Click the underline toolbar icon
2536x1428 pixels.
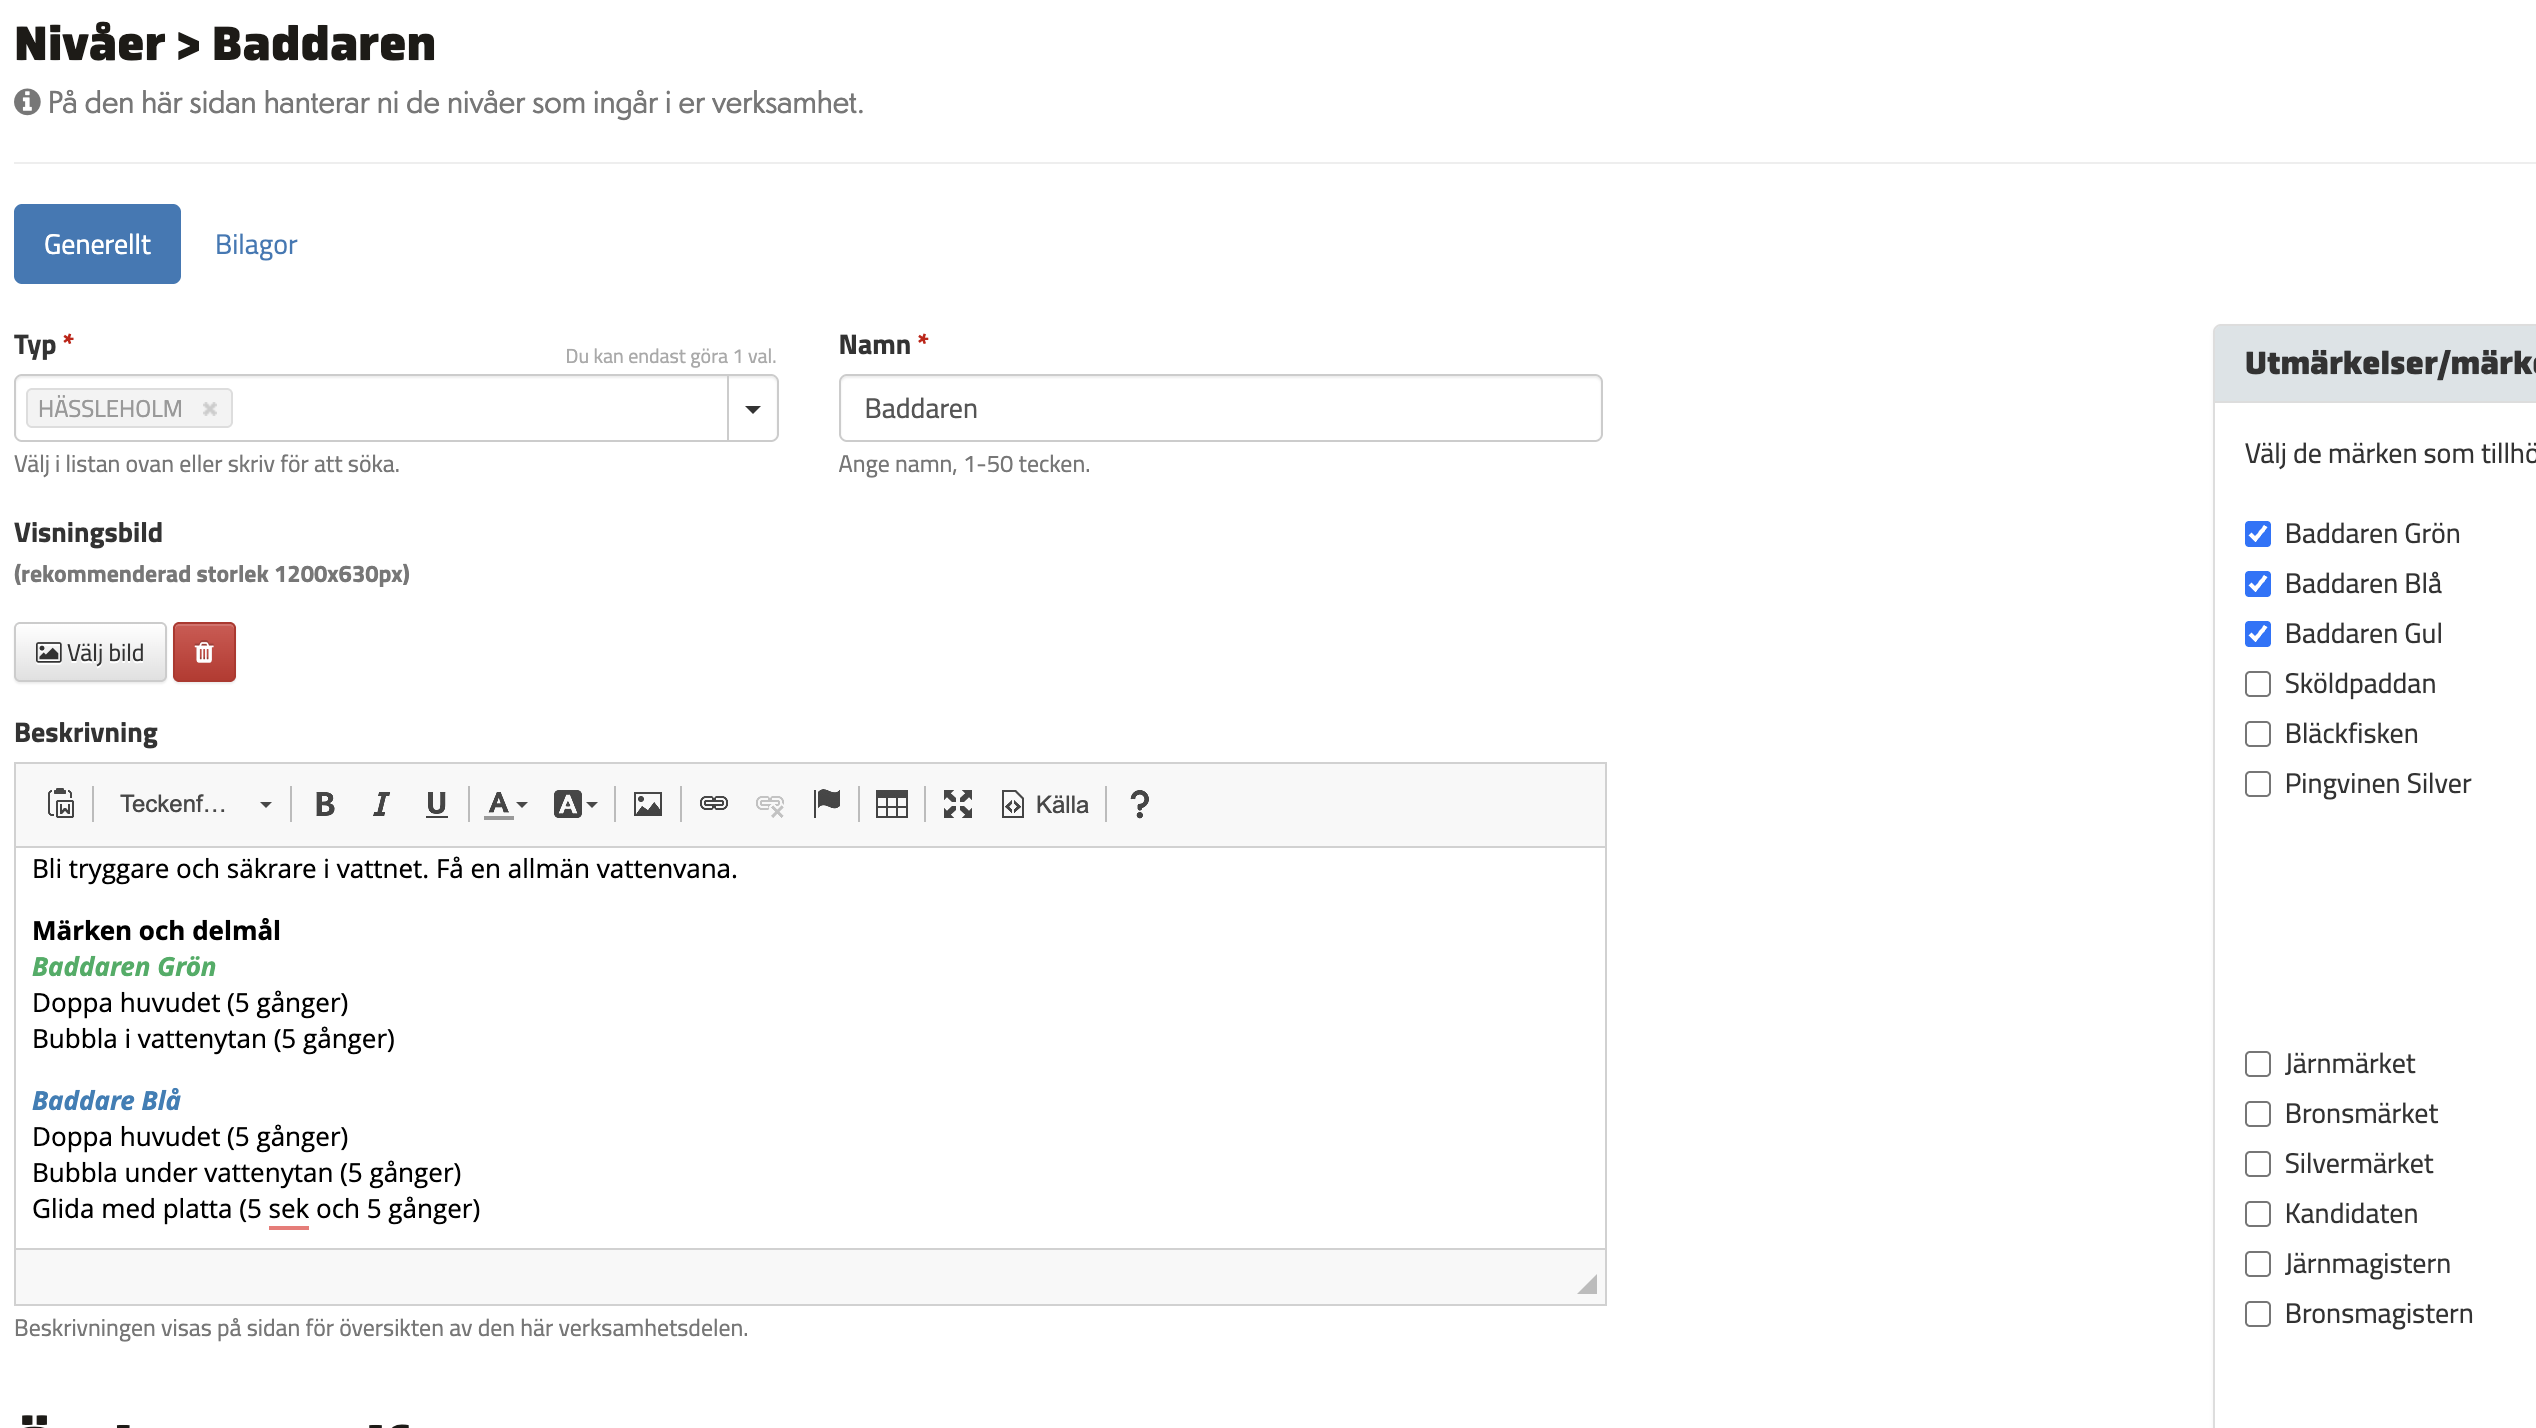click(x=436, y=804)
